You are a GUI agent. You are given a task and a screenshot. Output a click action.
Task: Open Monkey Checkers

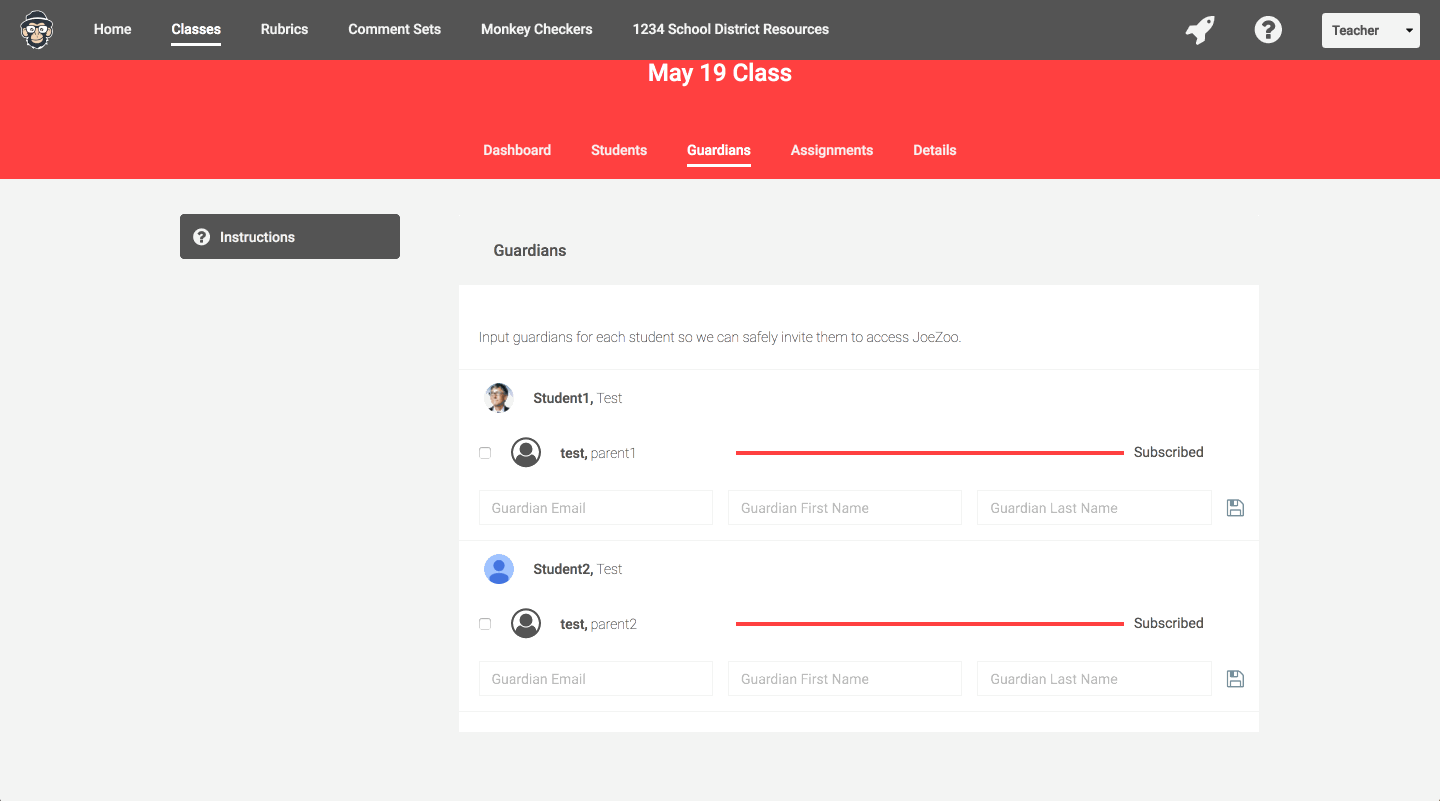[x=536, y=29]
